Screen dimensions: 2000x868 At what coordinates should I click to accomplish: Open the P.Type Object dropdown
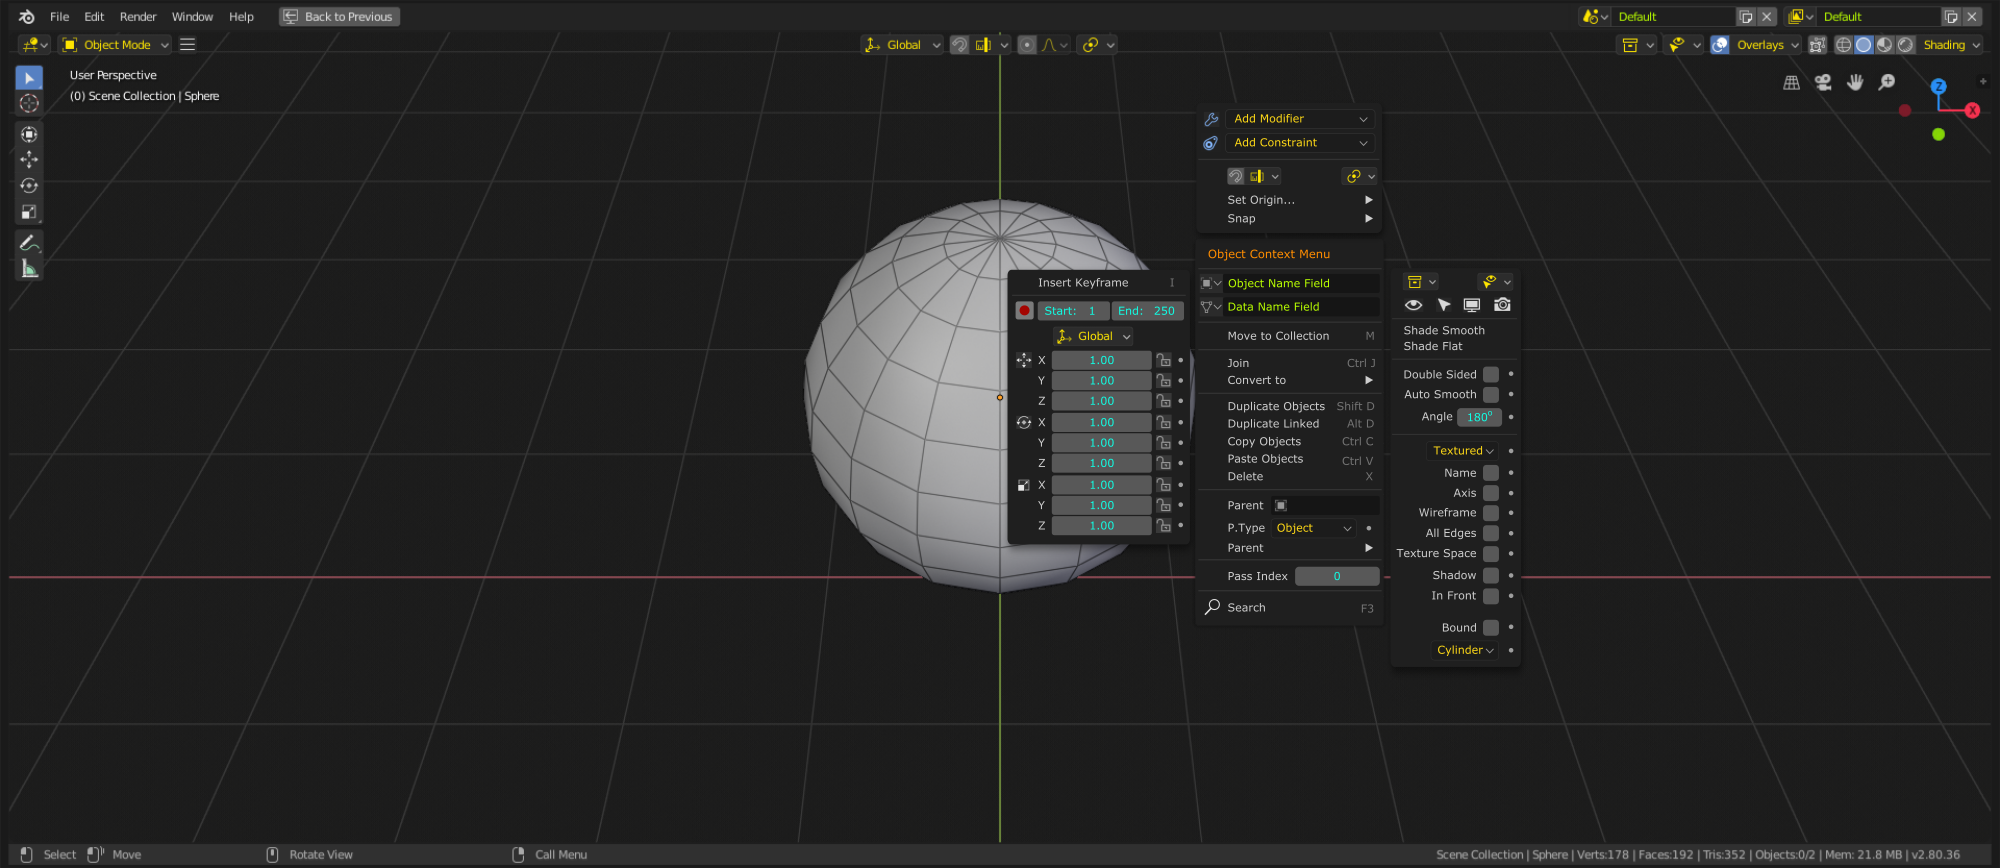1314,528
